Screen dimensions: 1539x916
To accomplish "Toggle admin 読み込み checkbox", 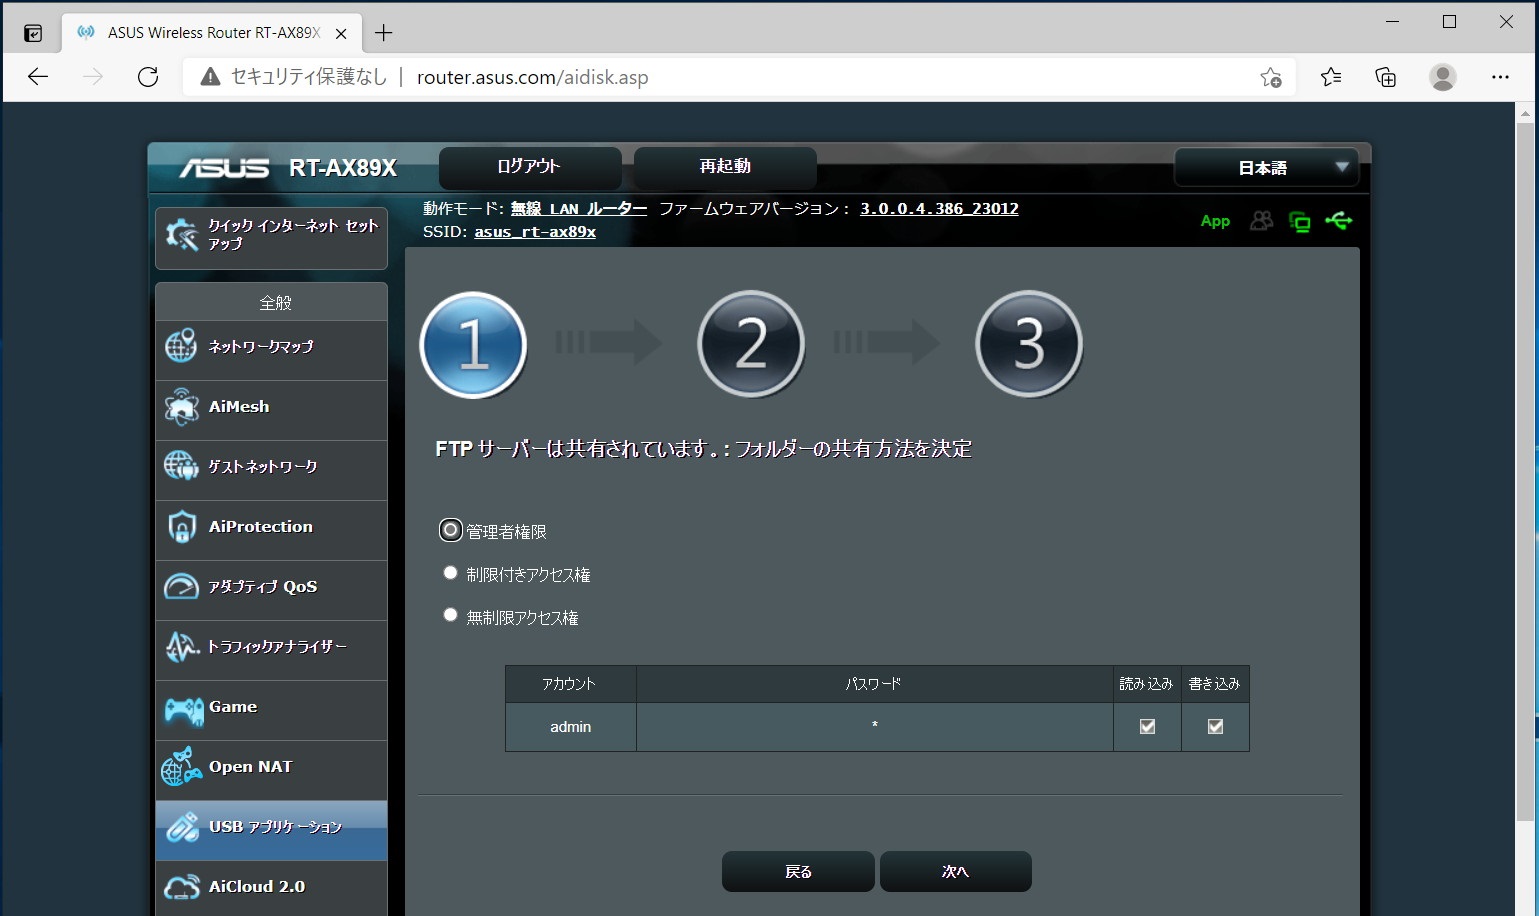I will (x=1147, y=727).
